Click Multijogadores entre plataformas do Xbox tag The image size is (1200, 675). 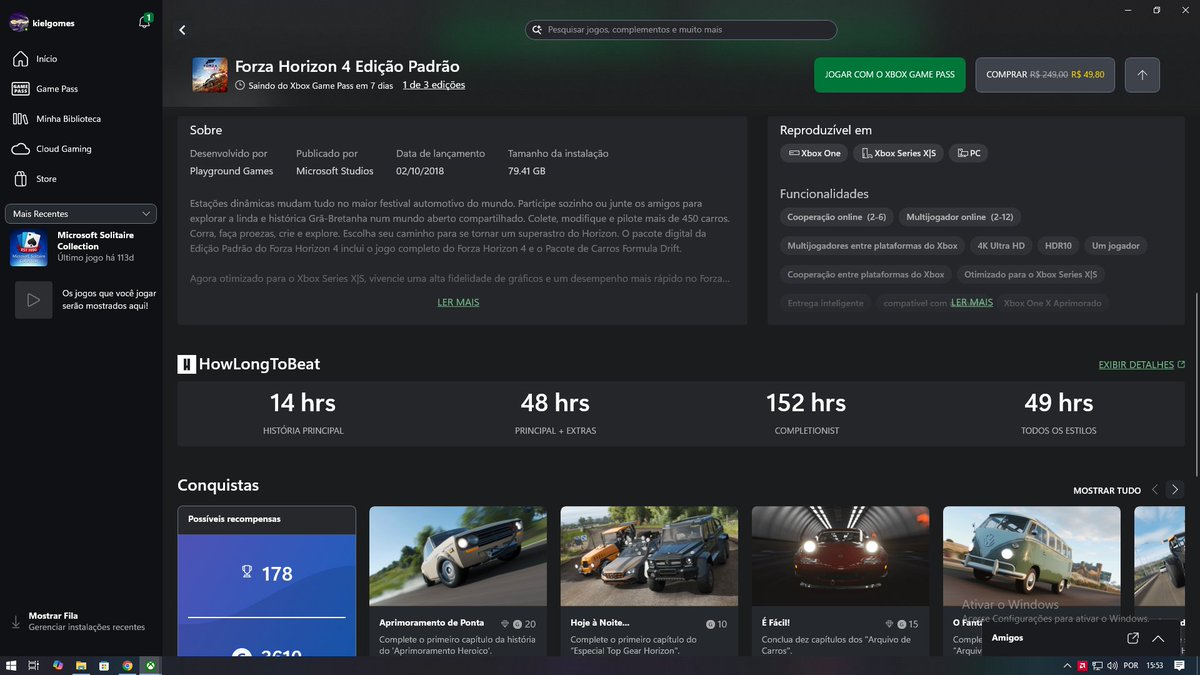[x=872, y=245]
